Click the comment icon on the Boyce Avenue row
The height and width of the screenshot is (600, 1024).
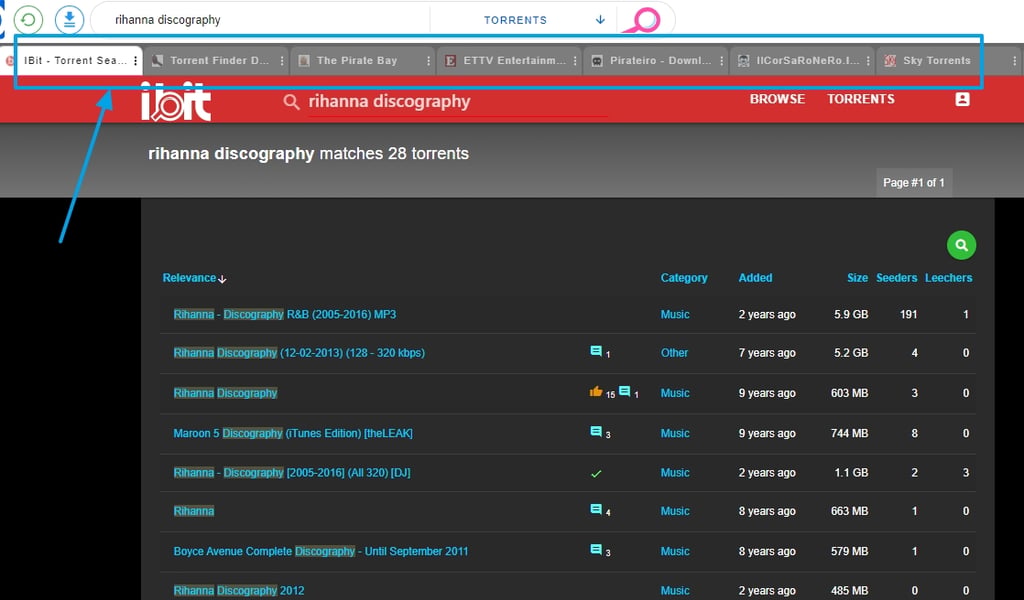pos(596,550)
